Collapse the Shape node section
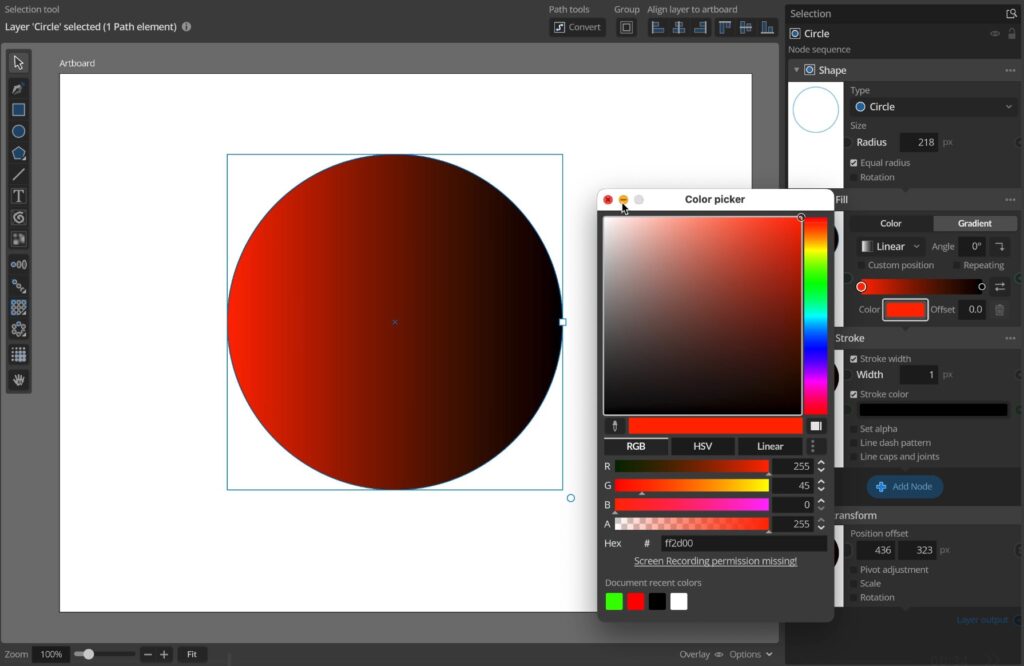Image resolution: width=1024 pixels, height=666 pixels. coord(797,70)
